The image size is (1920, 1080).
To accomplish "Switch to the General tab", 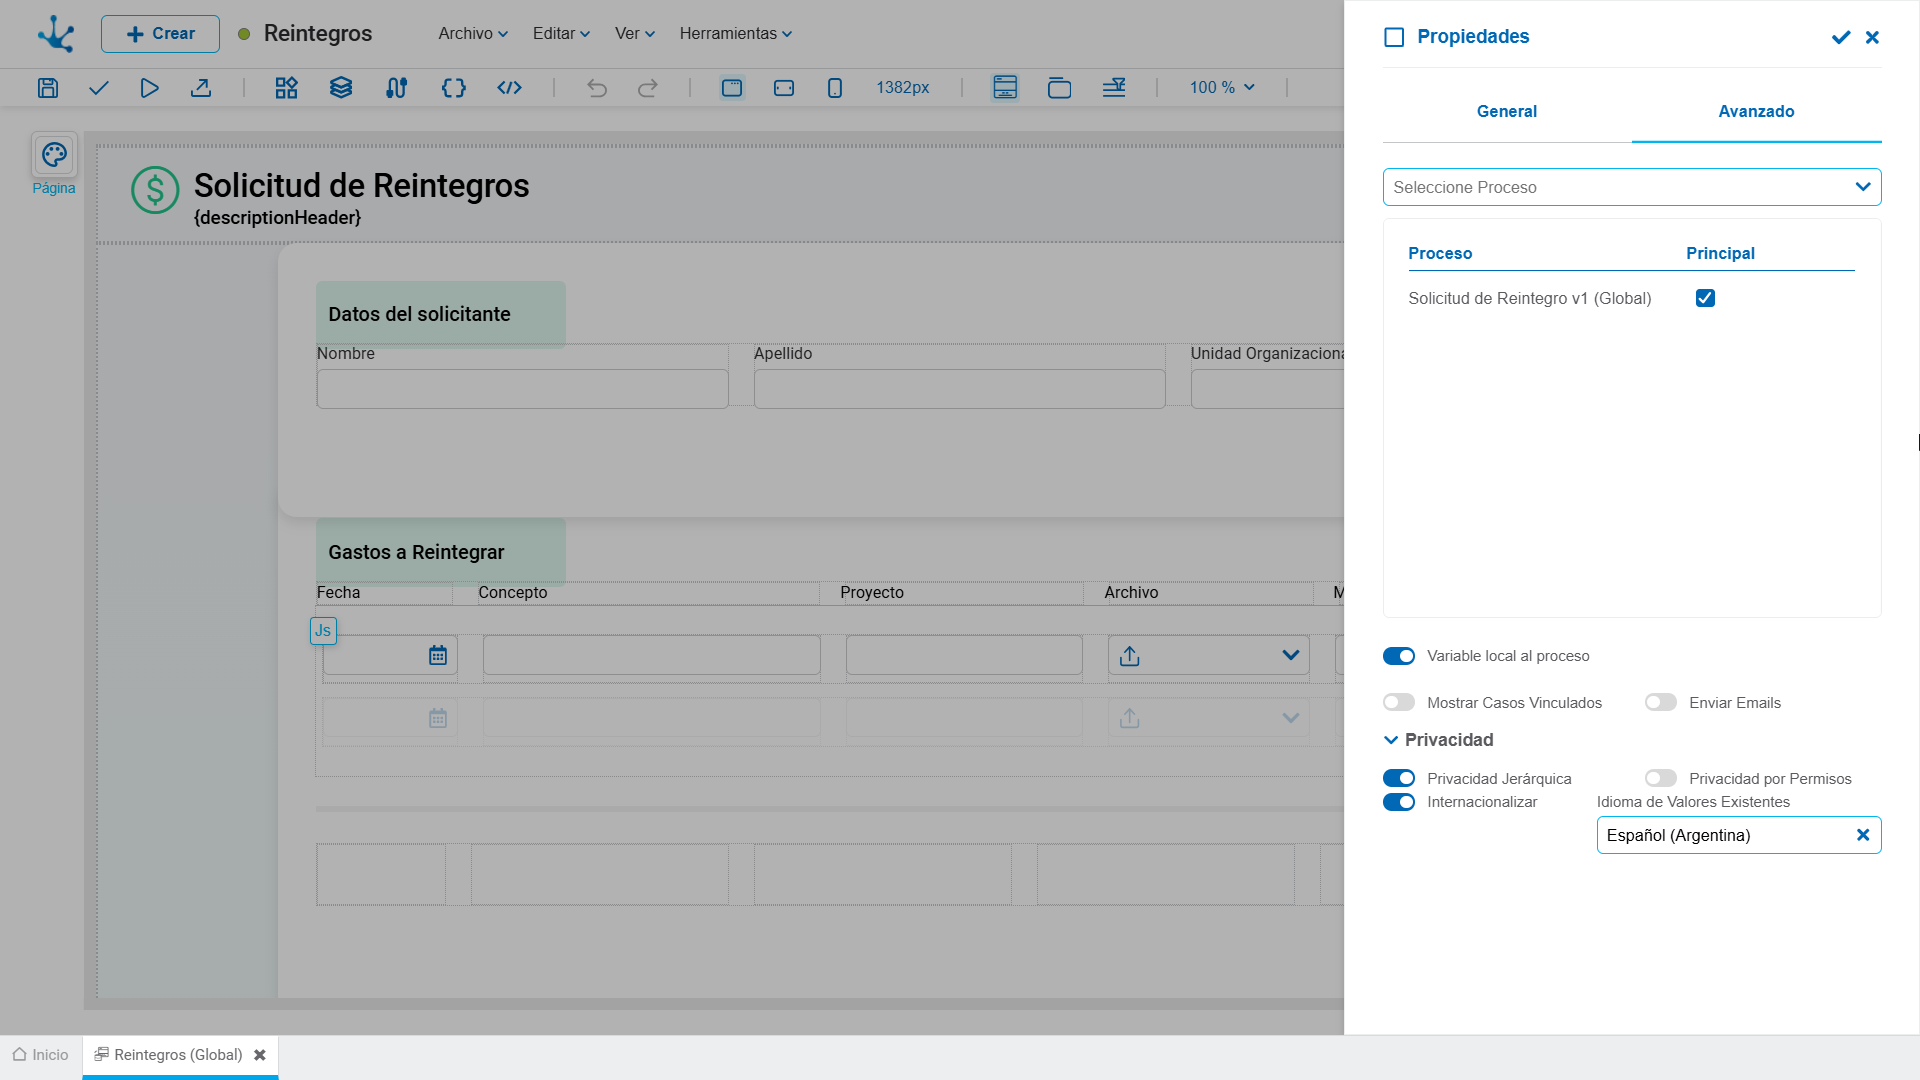I will pyautogui.click(x=1507, y=112).
